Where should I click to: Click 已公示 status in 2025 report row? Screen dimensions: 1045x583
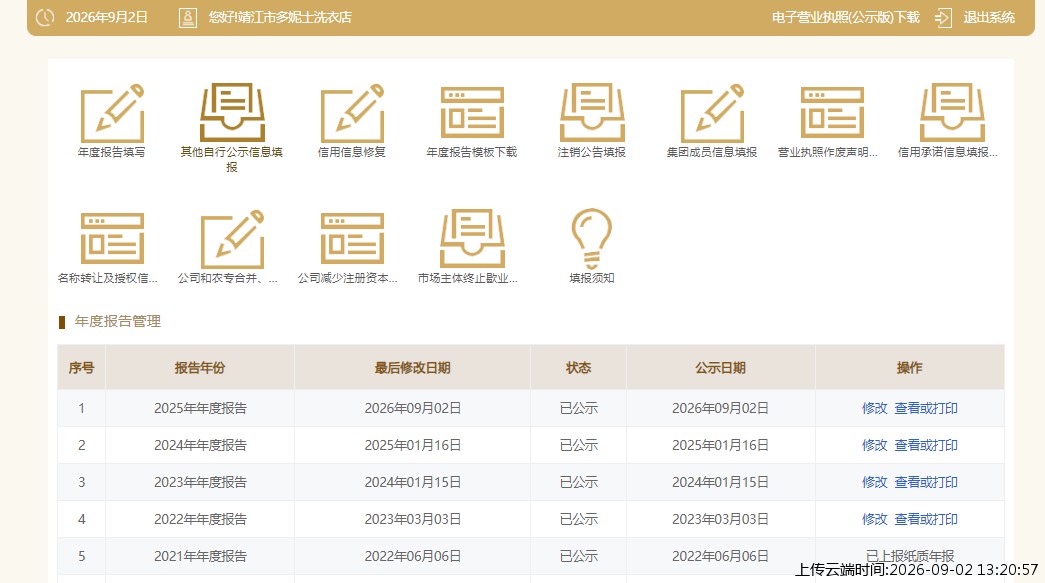pos(578,408)
